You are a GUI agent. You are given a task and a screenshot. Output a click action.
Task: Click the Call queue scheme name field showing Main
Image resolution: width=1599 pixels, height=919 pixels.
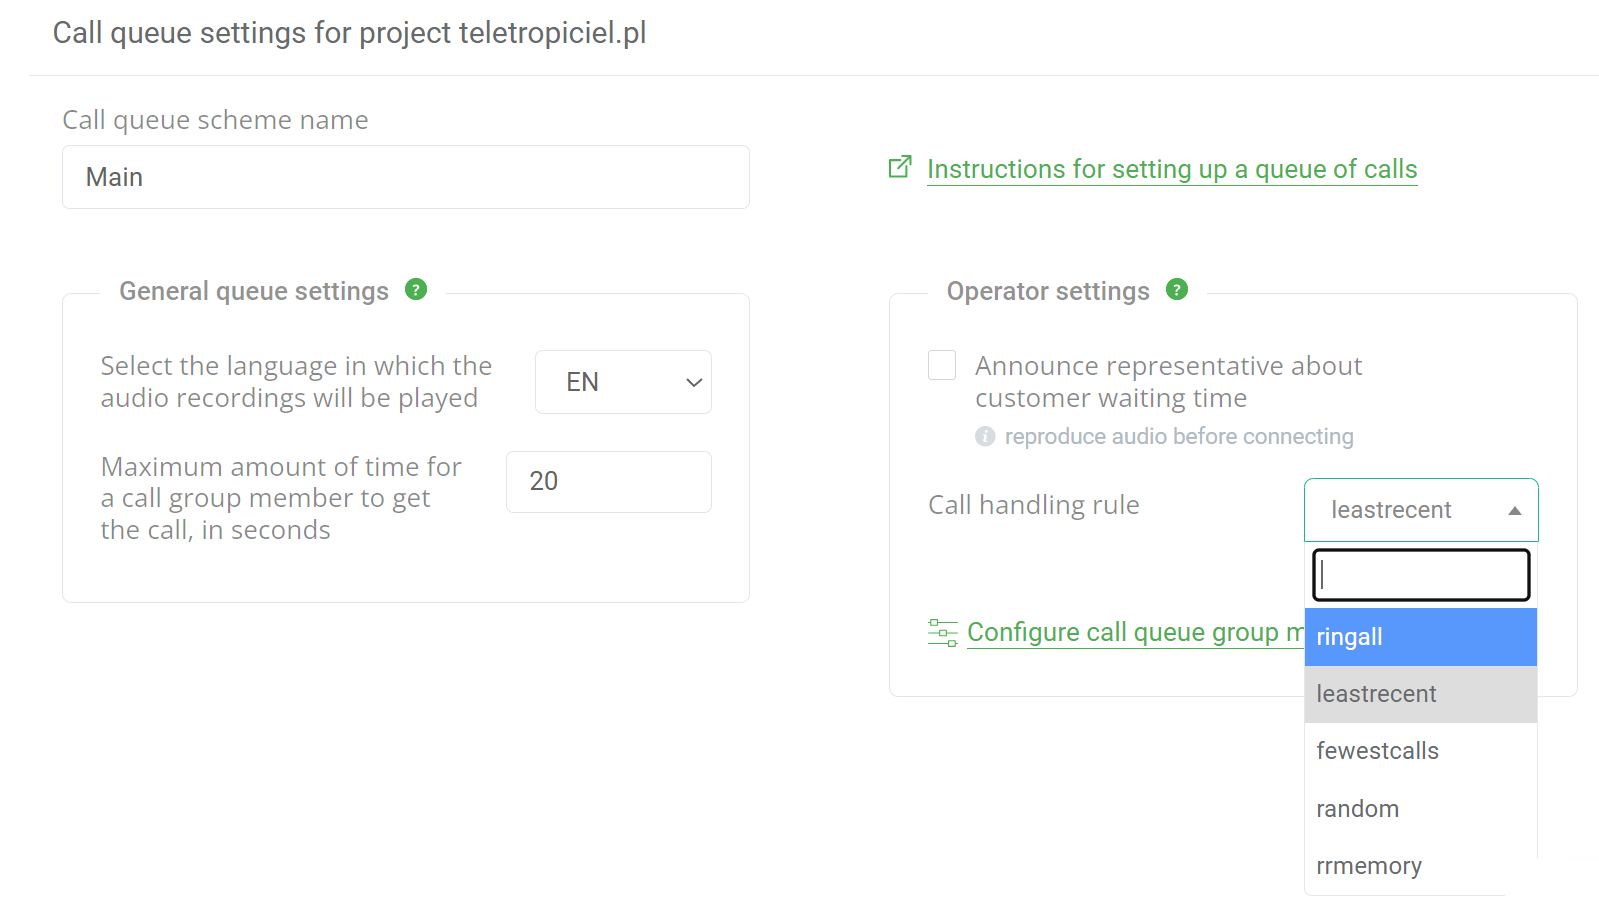click(405, 177)
